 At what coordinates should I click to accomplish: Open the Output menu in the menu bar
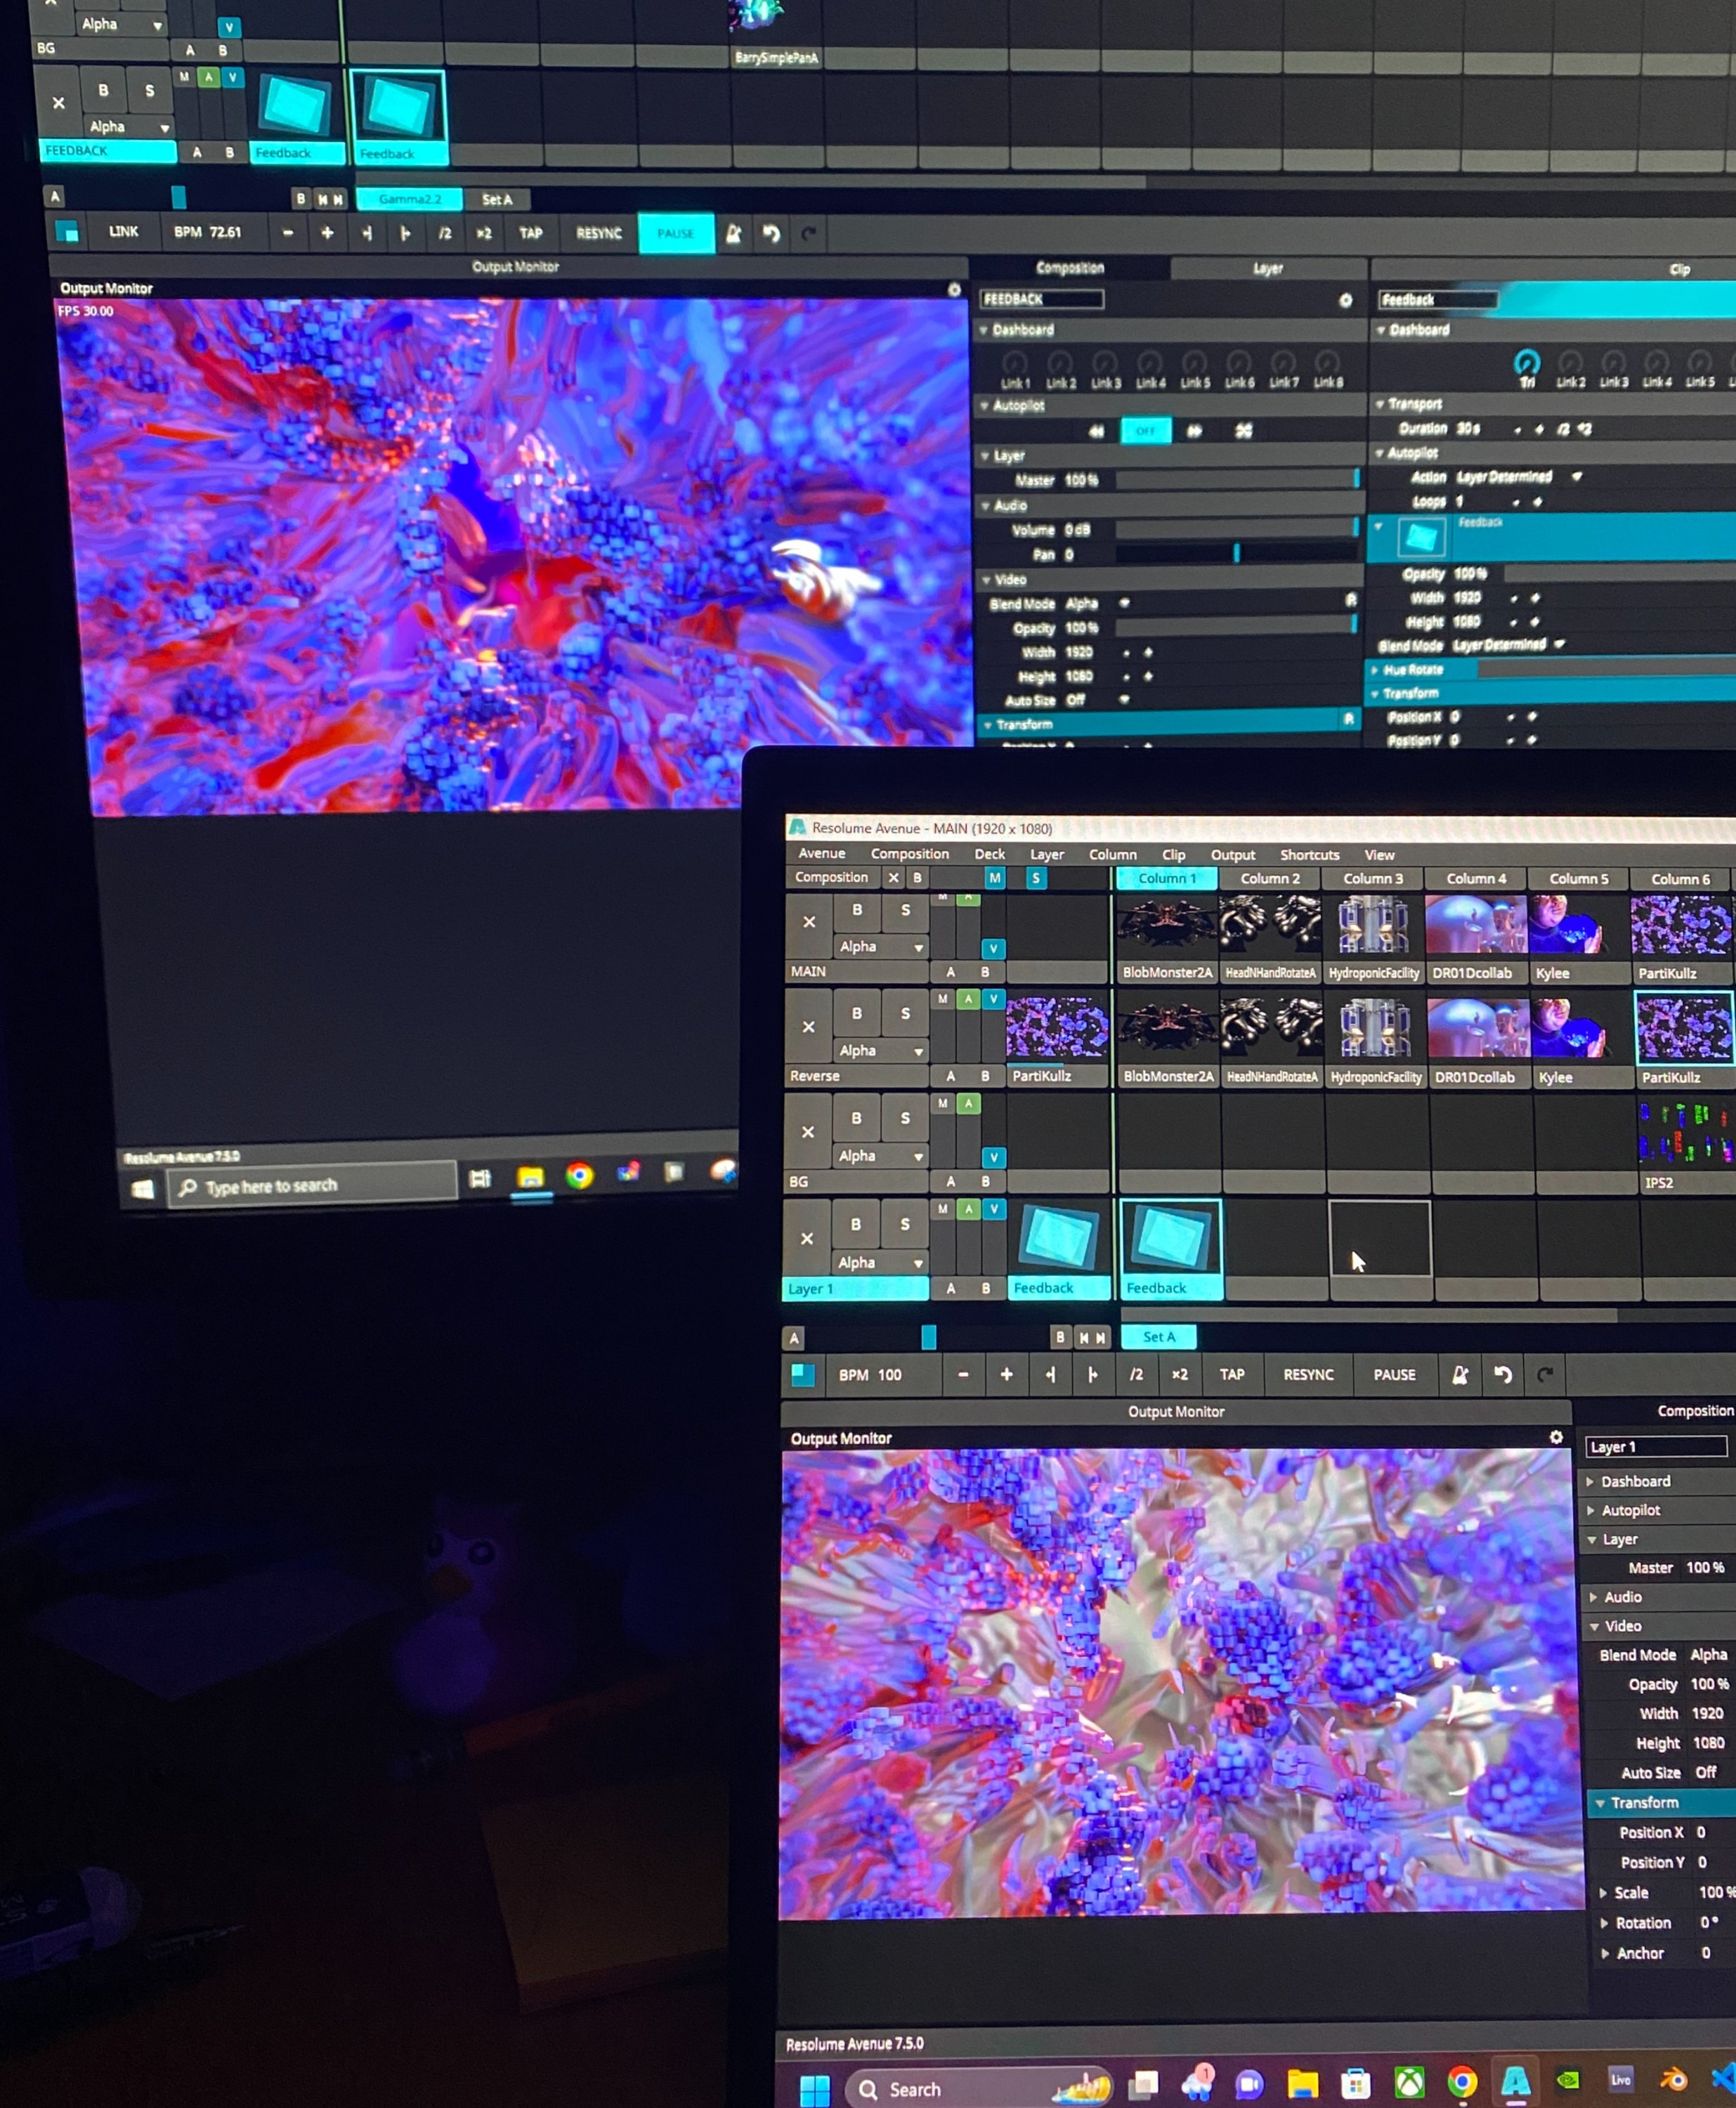pyautogui.click(x=1232, y=855)
